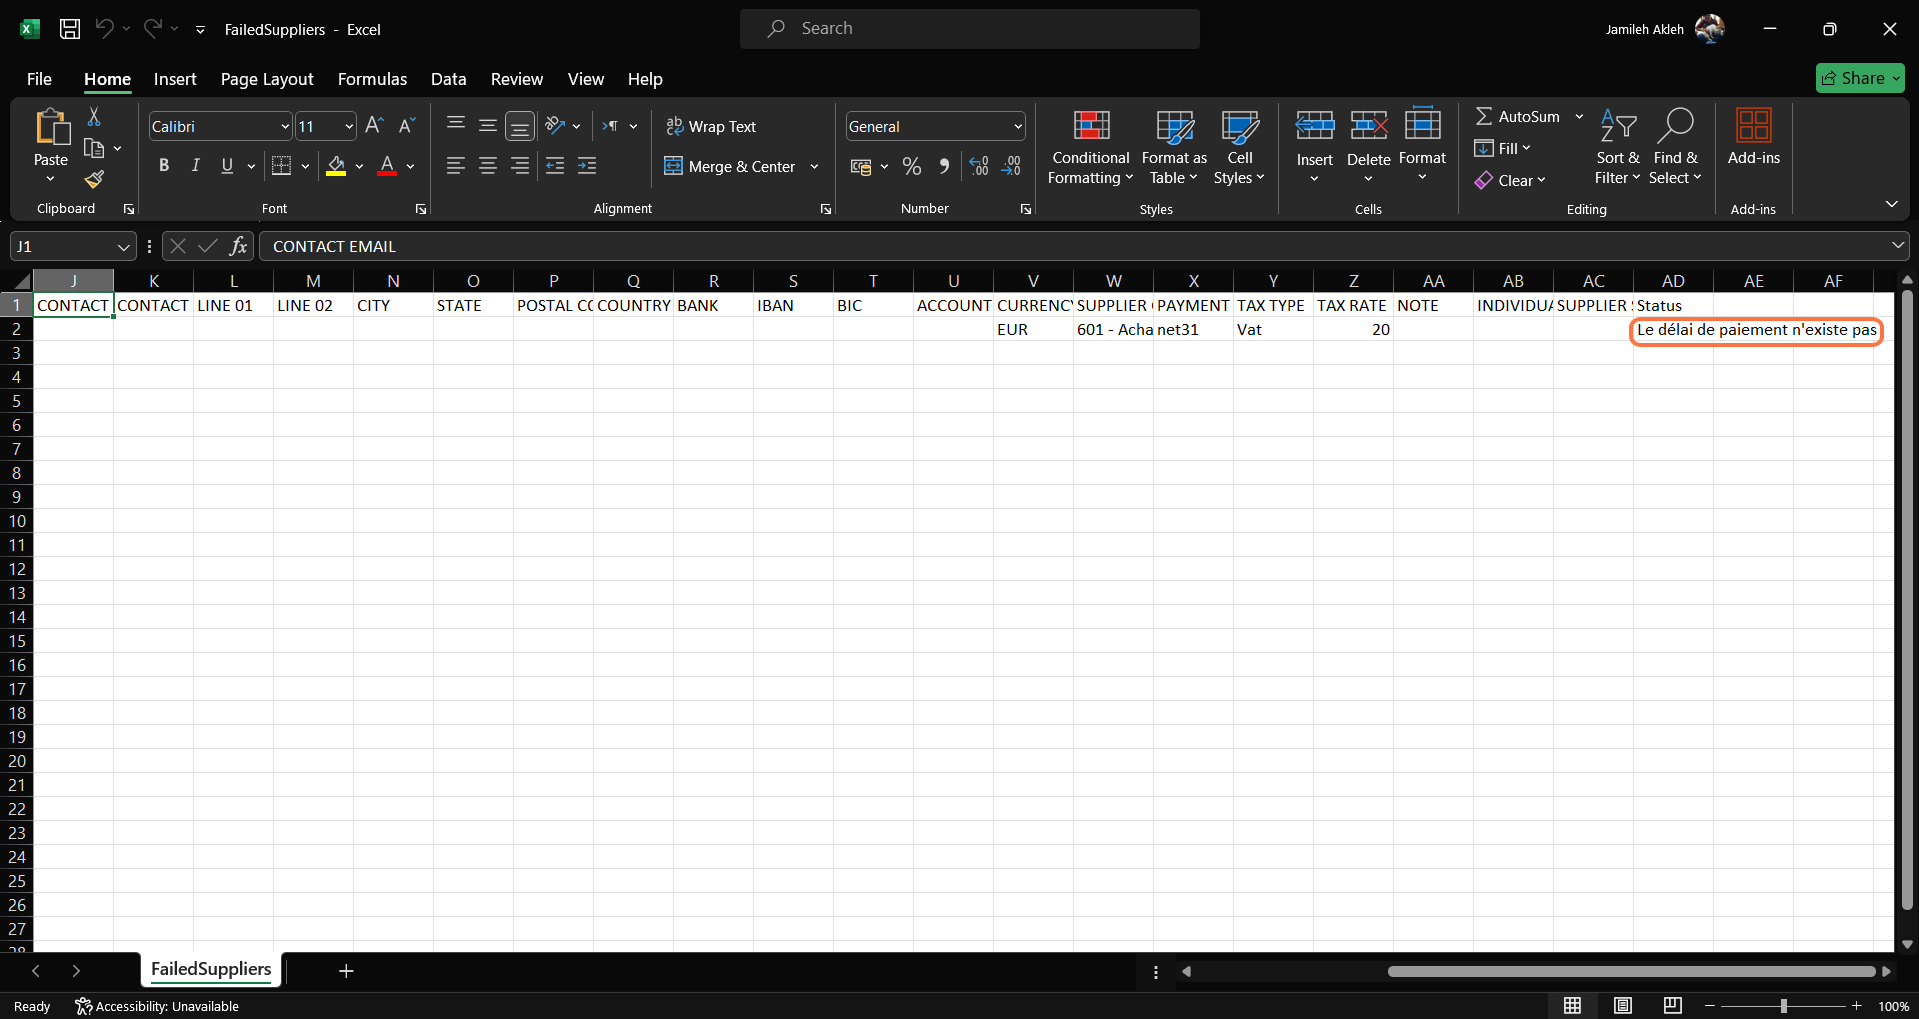Toggle Italic formatting
Image resolution: width=1919 pixels, height=1019 pixels.
(x=196, y=166)
